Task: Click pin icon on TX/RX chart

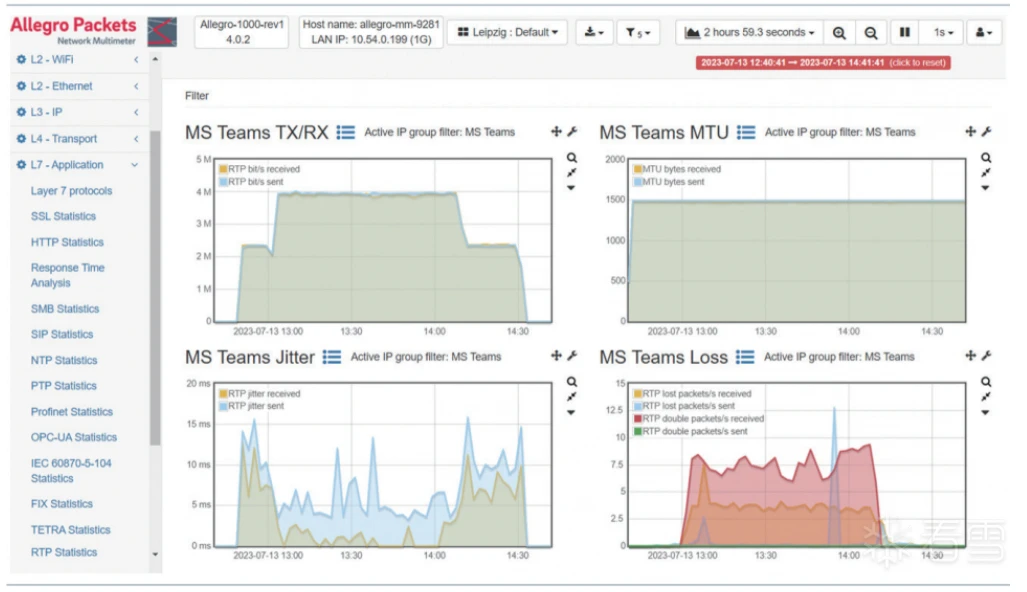Action: pos(572,173)
